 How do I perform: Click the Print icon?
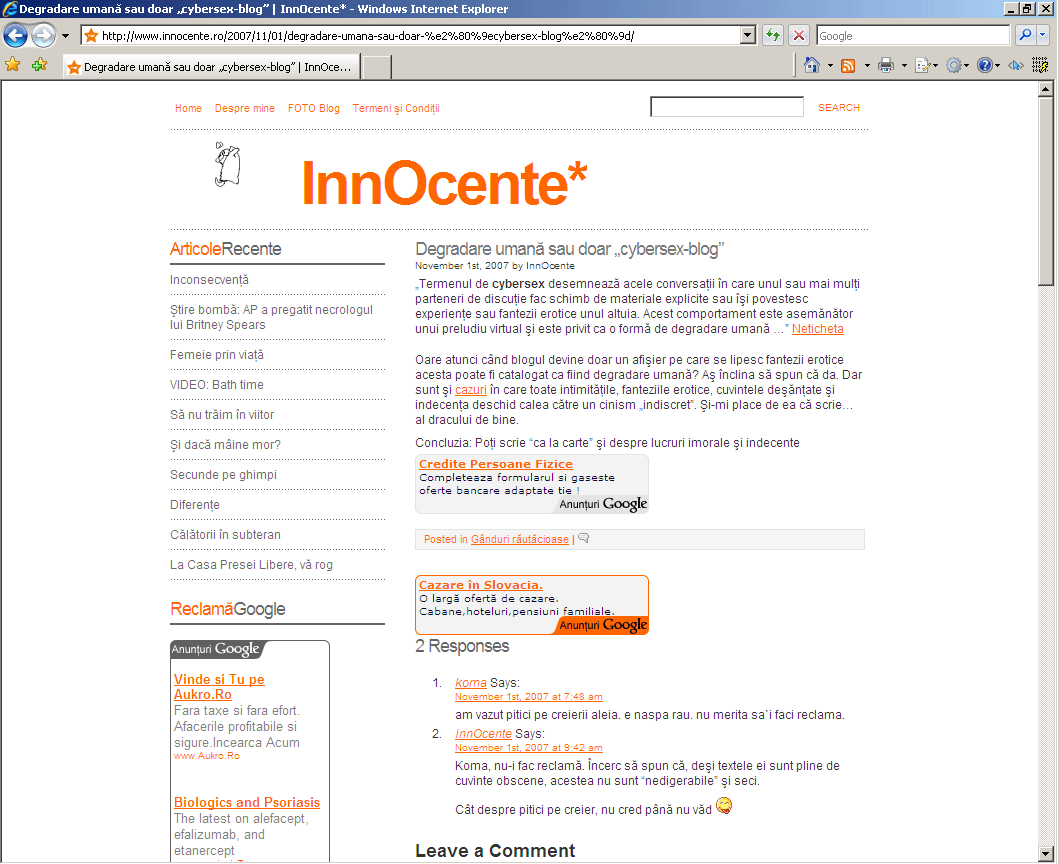885,66
